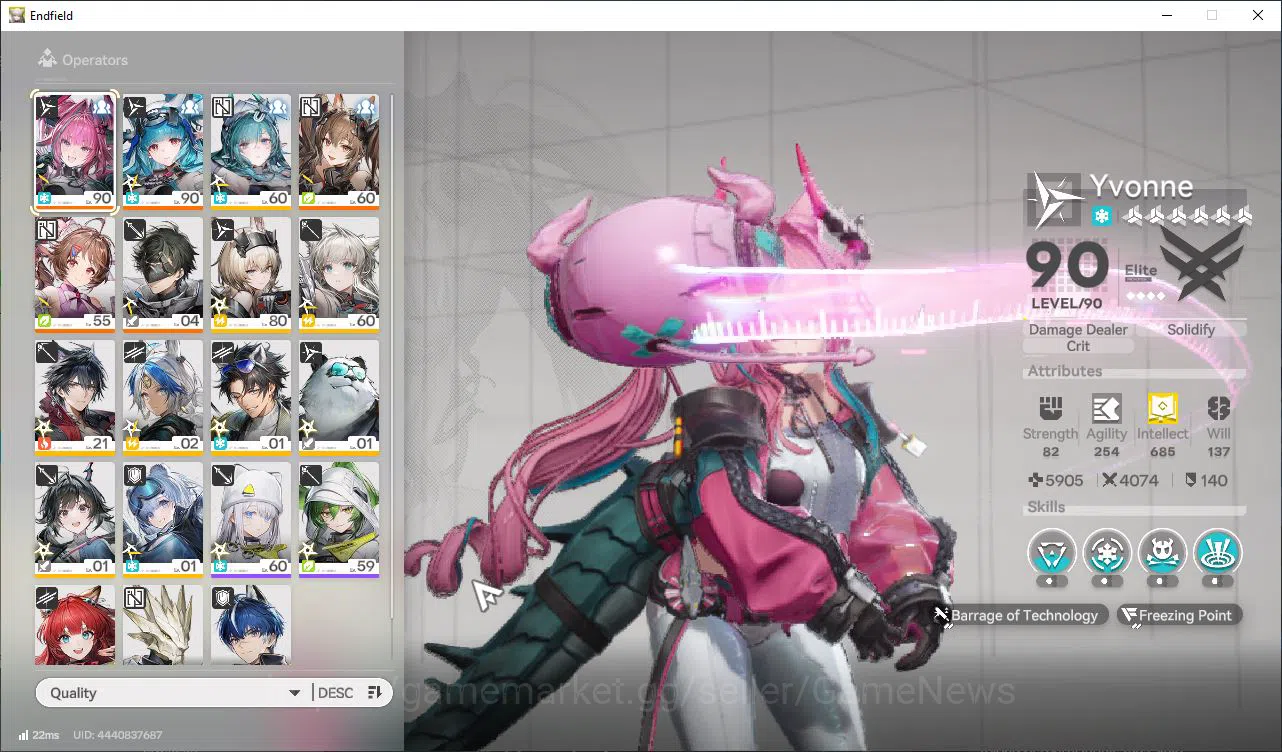This screenshot has height=752, width=1282.
Task: Click the Yvonne operator name
Action: tap(1141, 187)
